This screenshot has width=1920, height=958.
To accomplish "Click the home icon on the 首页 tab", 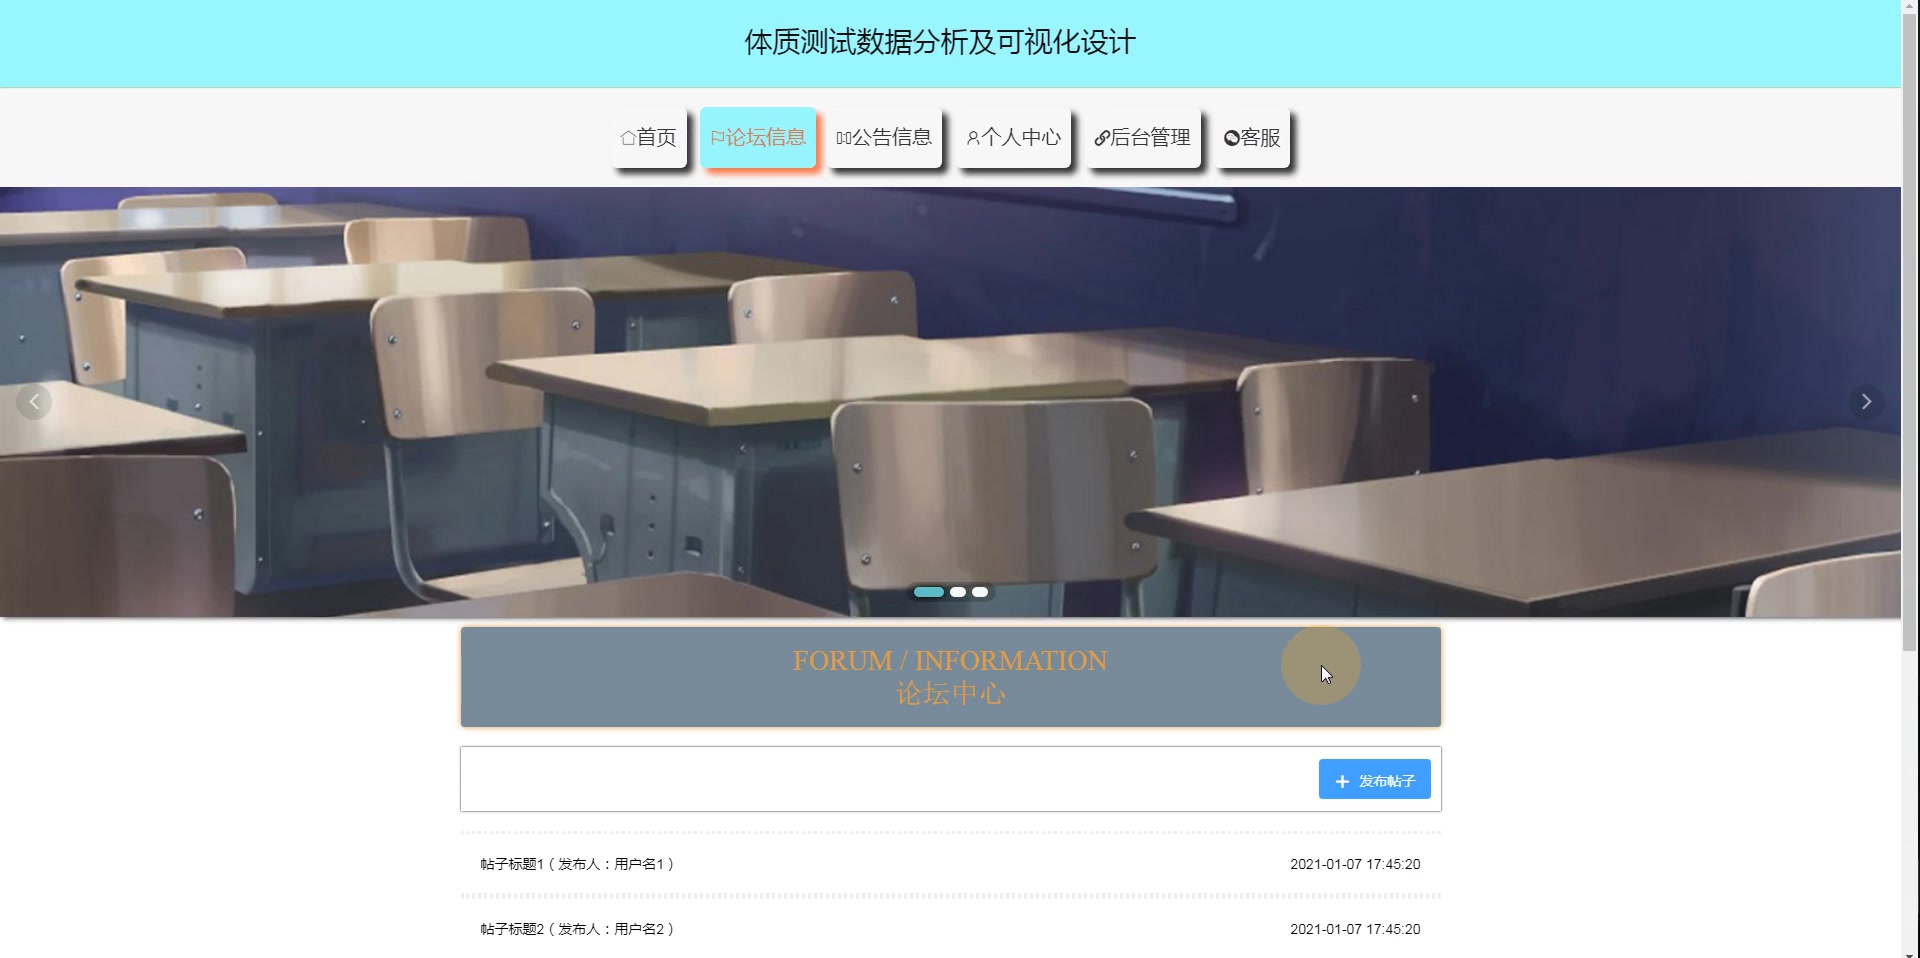I will click(627, 137).
